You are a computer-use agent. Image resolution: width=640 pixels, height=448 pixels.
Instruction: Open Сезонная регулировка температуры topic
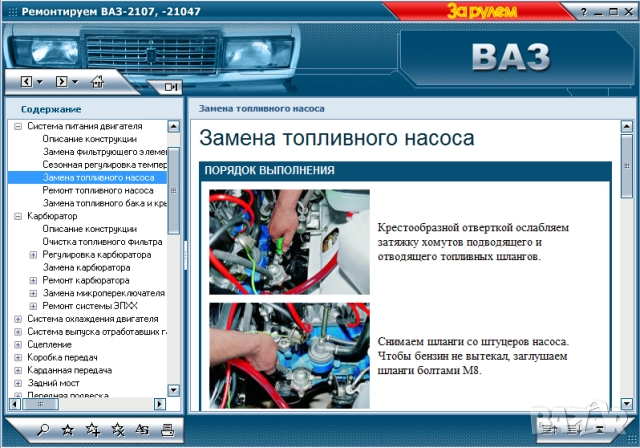(x=105, y=165)
